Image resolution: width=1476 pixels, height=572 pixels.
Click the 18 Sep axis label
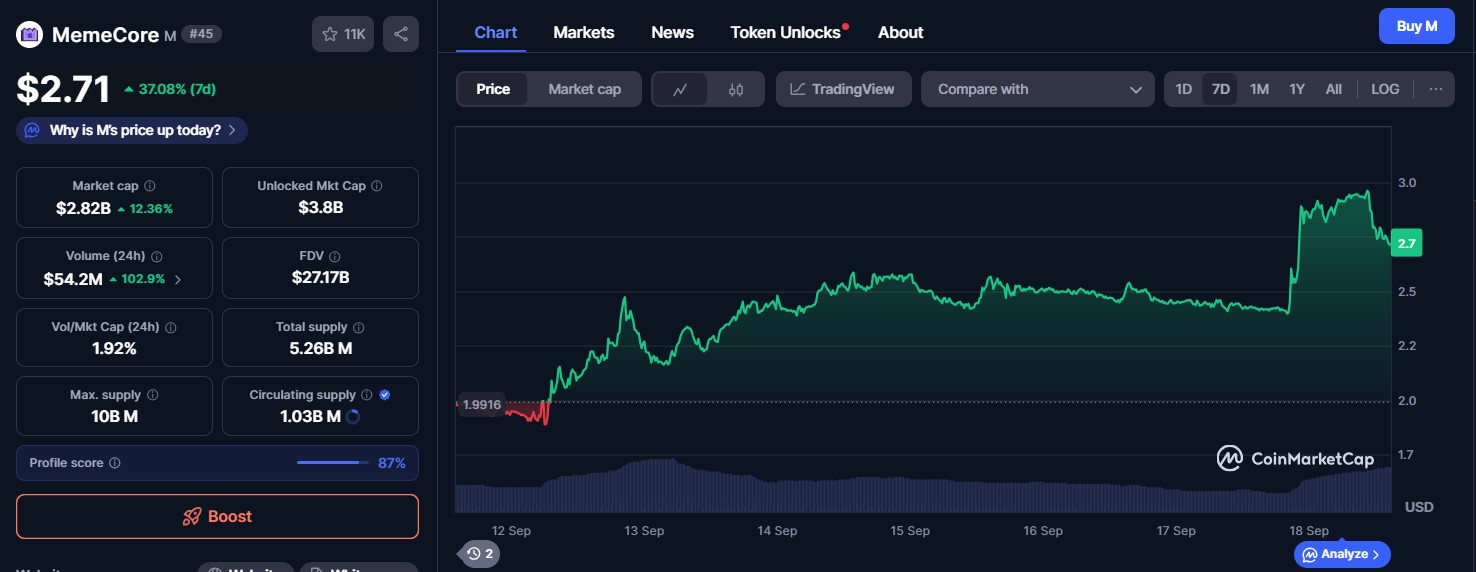(1309, 531)
